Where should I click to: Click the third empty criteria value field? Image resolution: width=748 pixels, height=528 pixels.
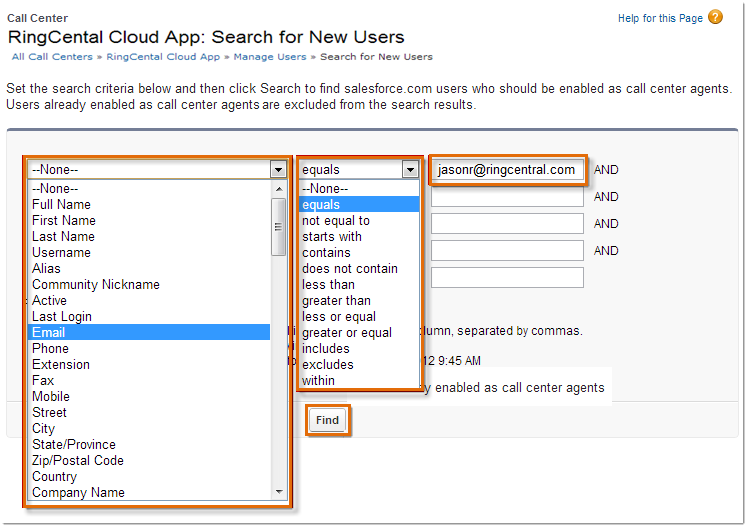click(x=507, y=224)
